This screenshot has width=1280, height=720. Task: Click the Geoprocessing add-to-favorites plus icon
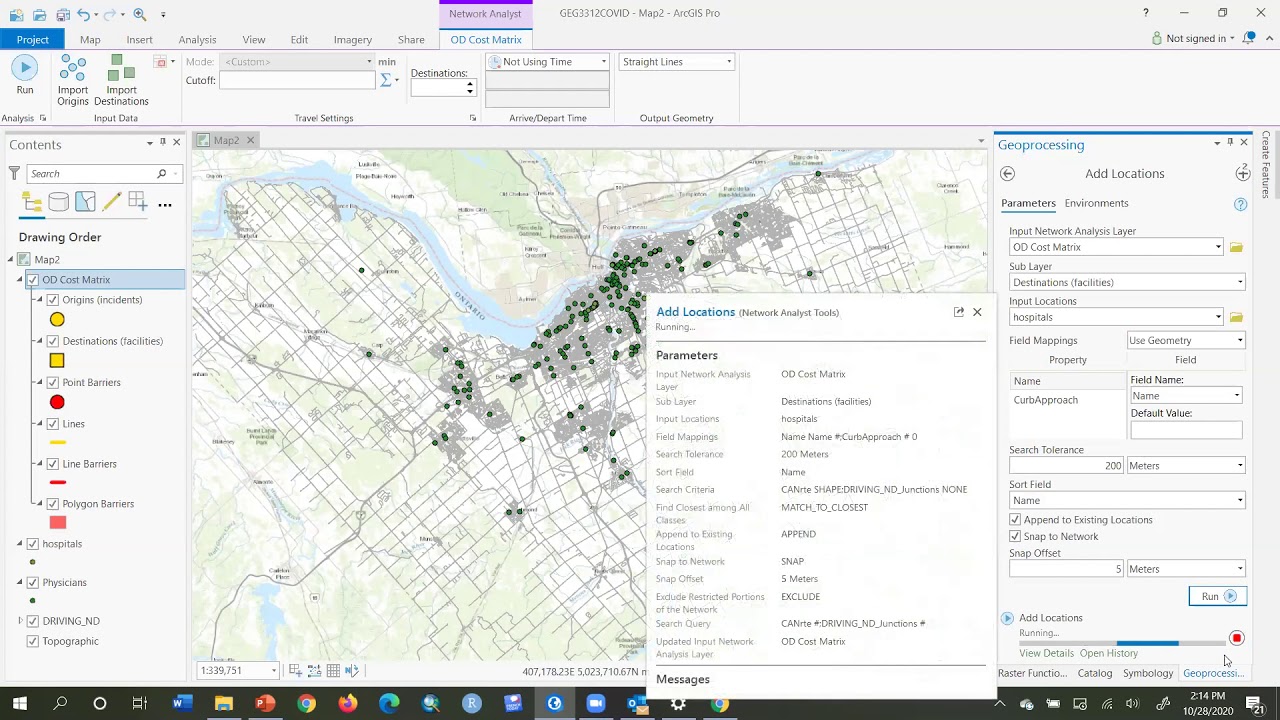[x=1242, y=174]
